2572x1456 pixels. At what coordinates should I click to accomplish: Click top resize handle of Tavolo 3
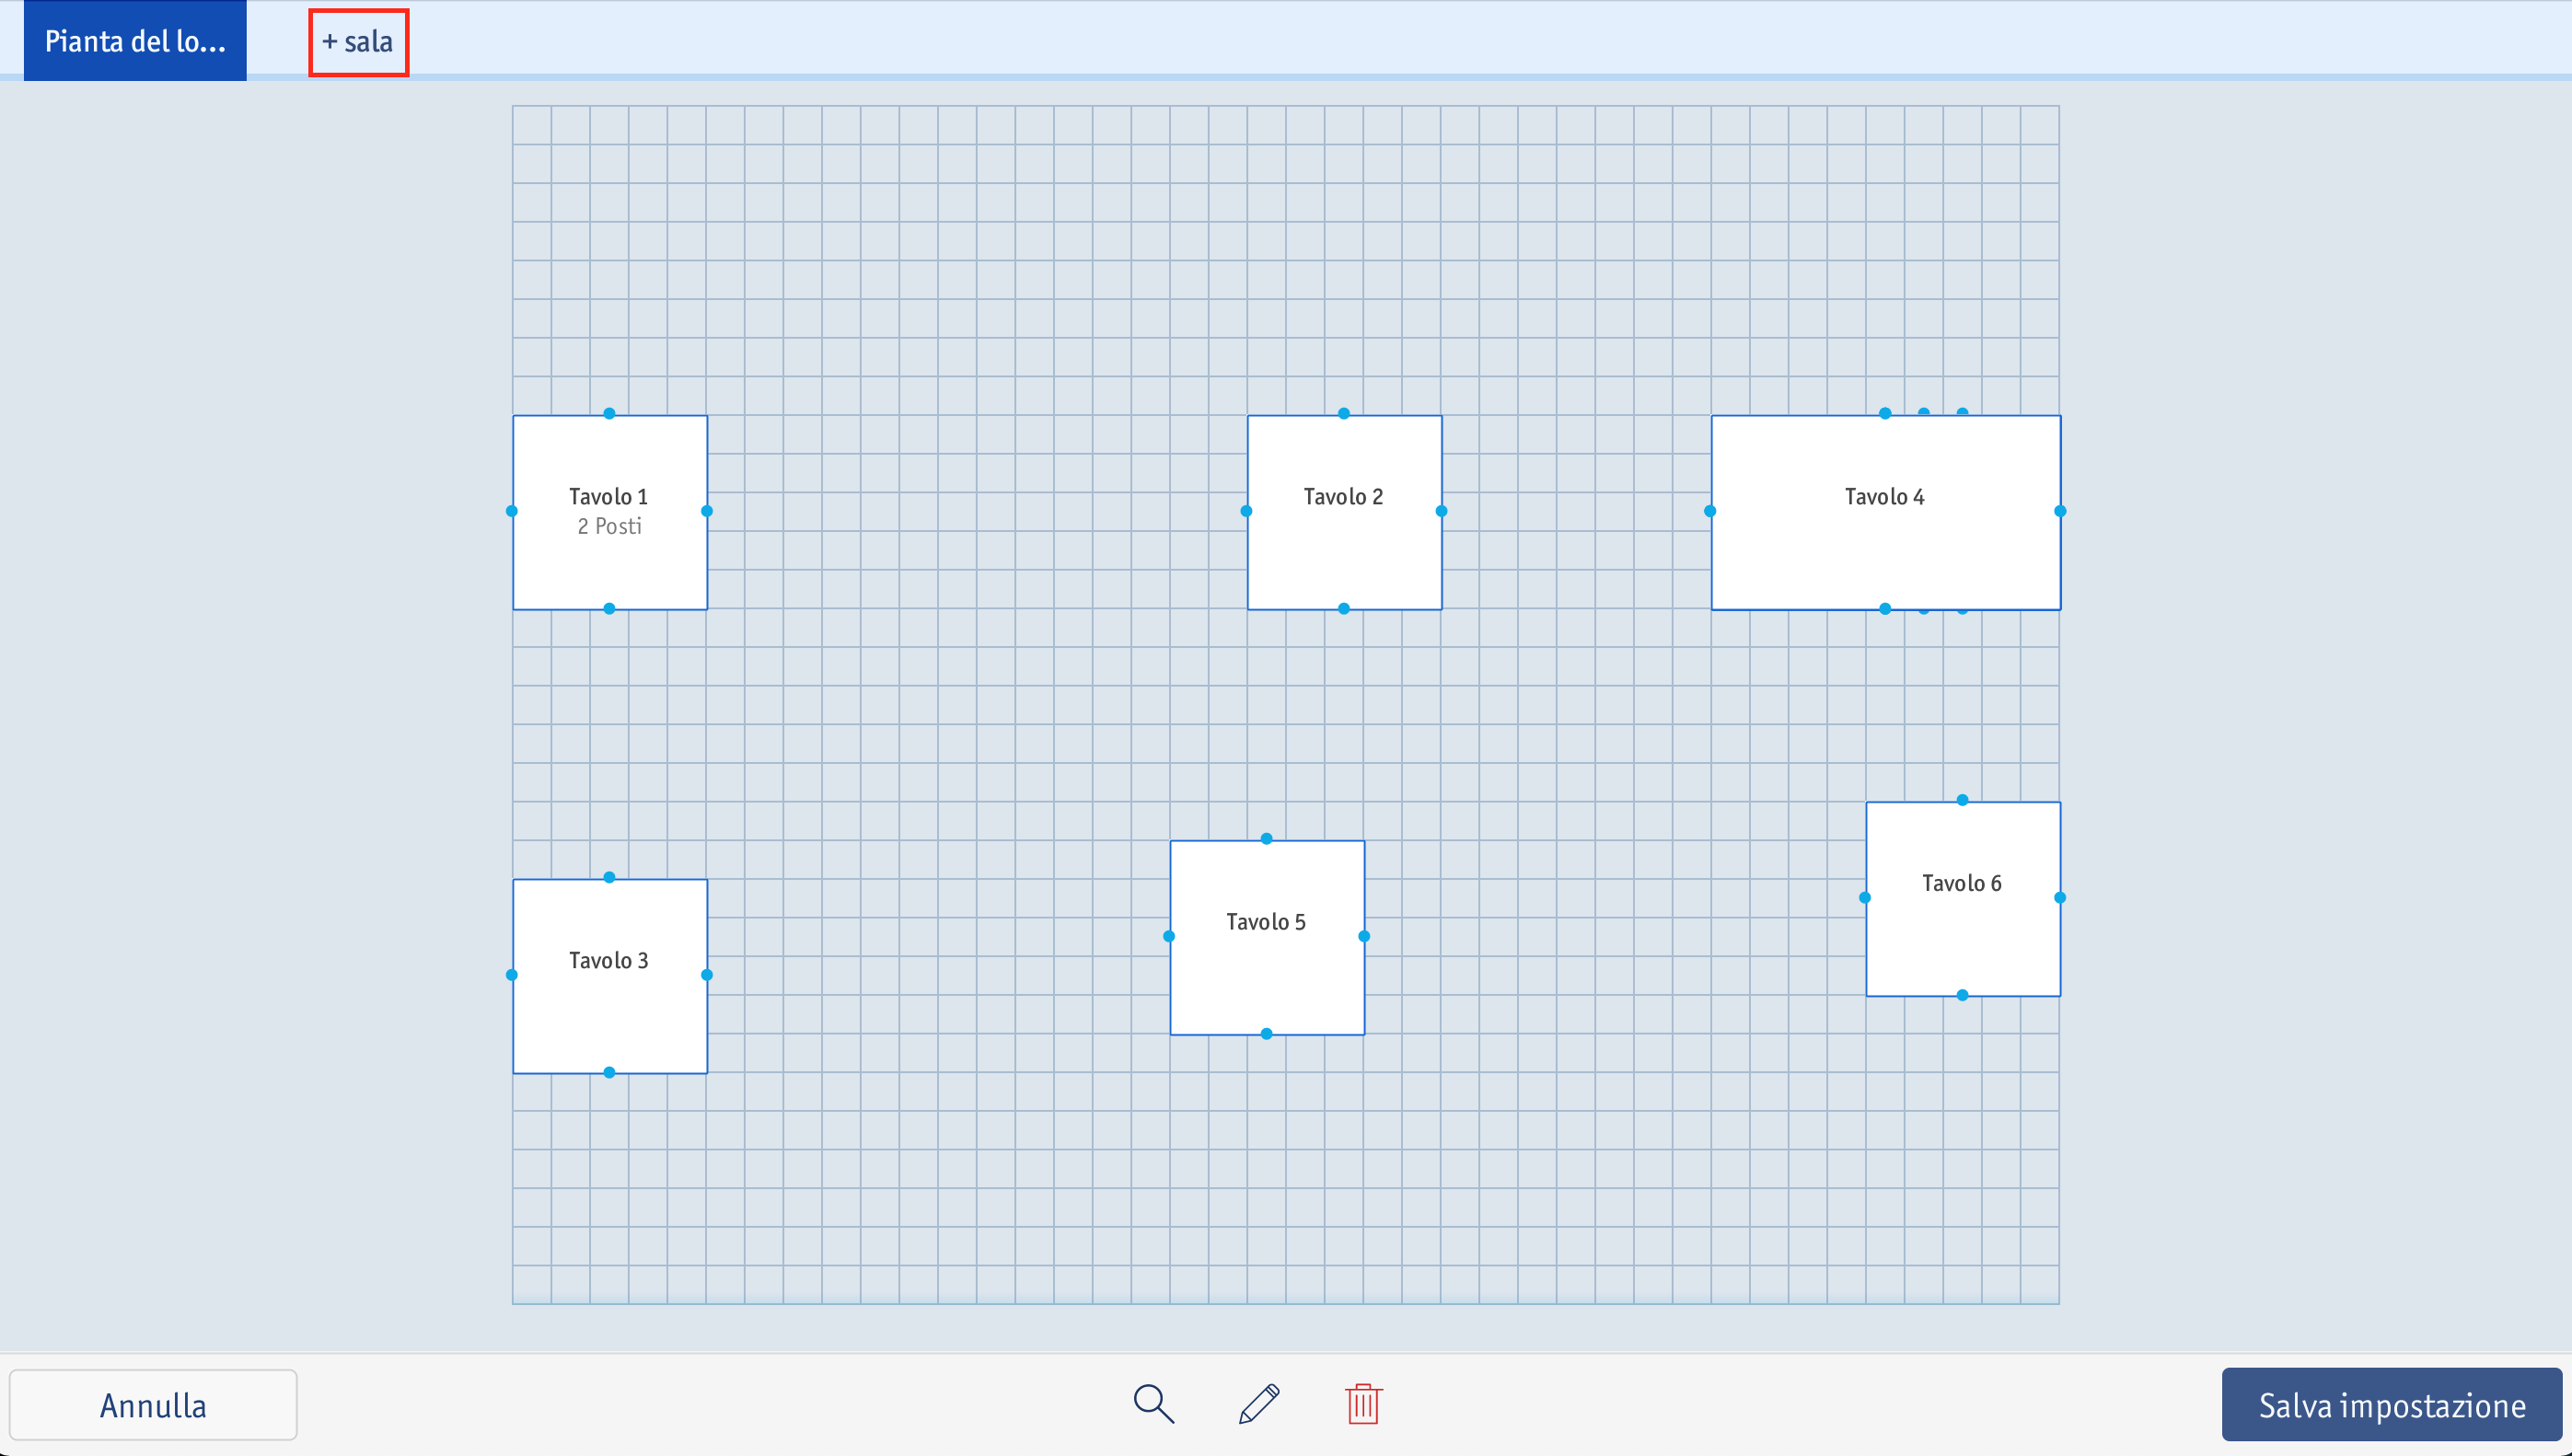[609, 877]
